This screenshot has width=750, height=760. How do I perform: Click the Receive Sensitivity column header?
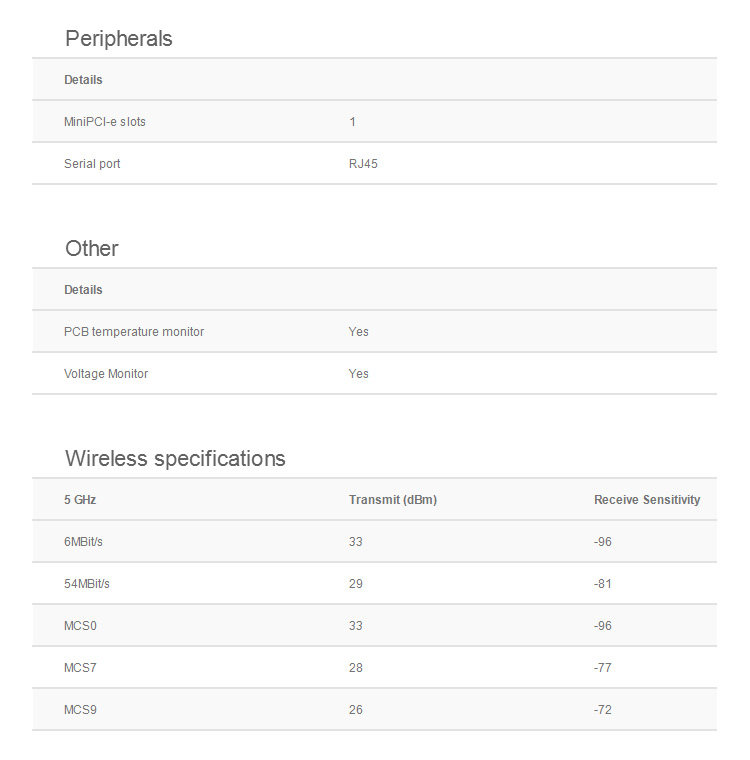[647, 500]
